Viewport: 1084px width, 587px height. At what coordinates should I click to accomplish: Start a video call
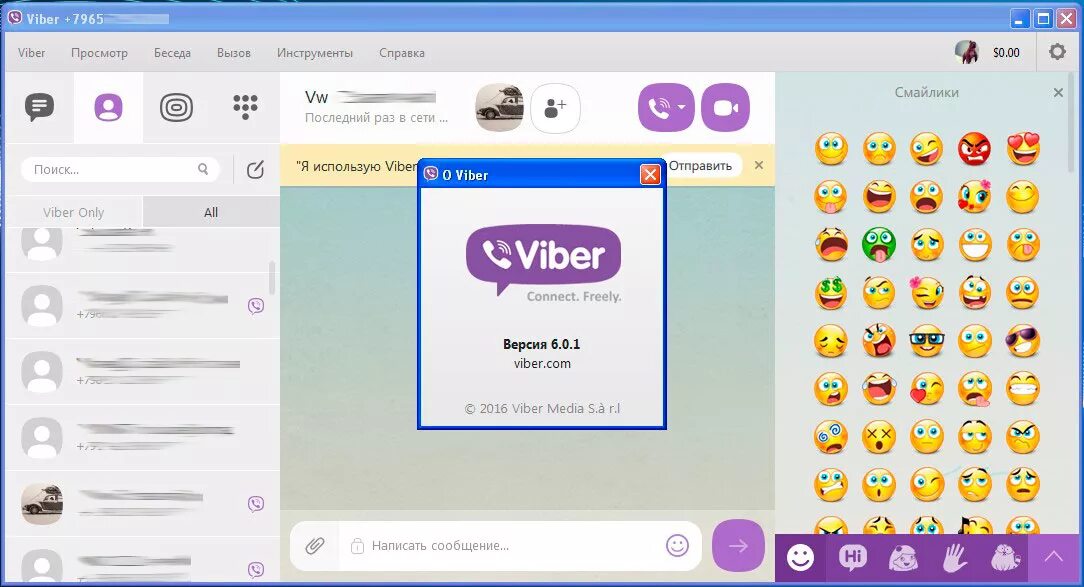click(725, 108)
